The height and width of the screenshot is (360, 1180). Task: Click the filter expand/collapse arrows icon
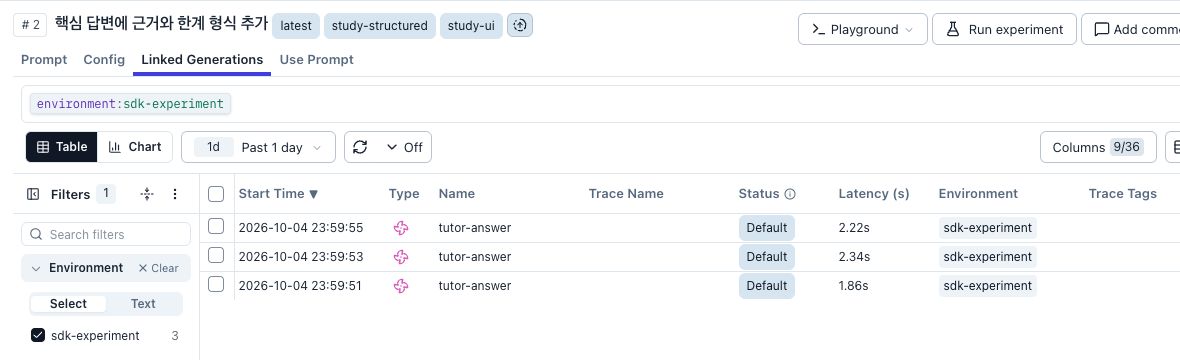tap(147, 194)
